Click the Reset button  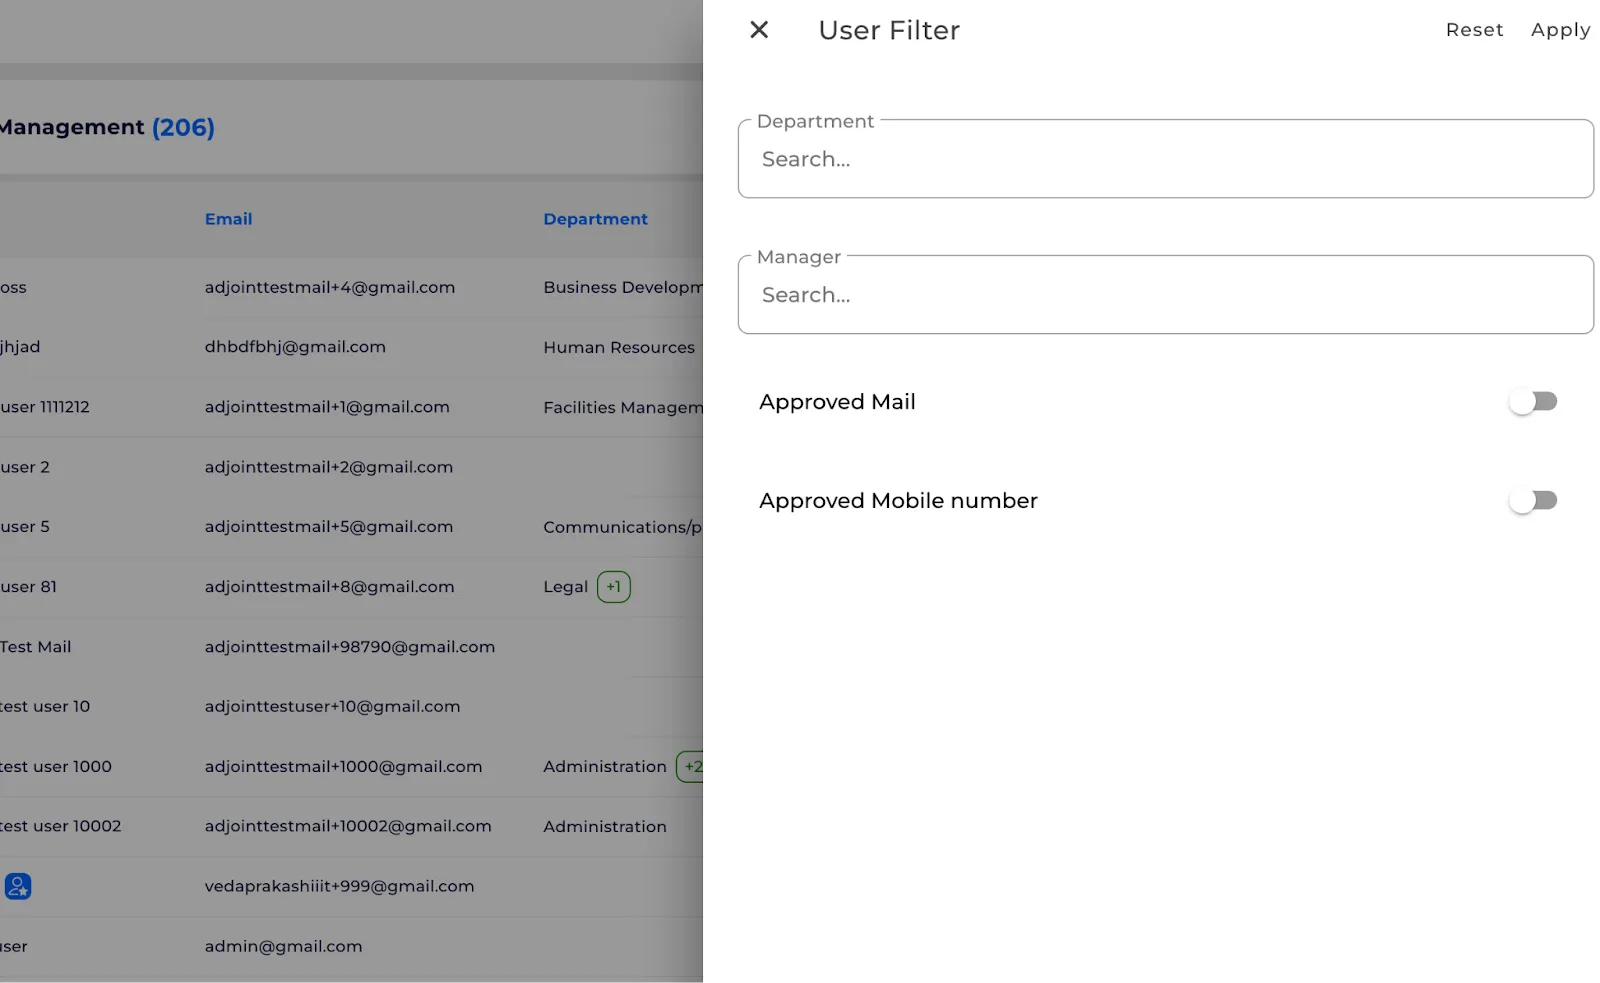(1474, 30)
